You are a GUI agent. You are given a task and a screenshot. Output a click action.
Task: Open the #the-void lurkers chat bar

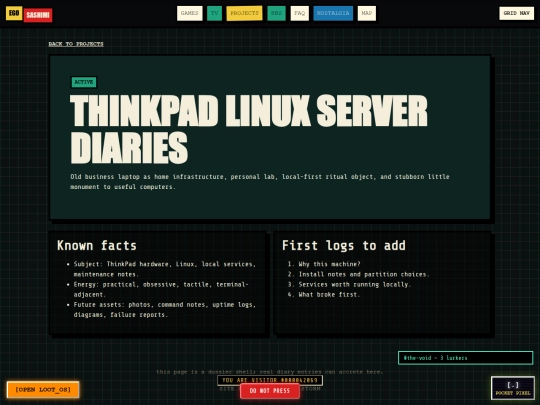(466, 358)
